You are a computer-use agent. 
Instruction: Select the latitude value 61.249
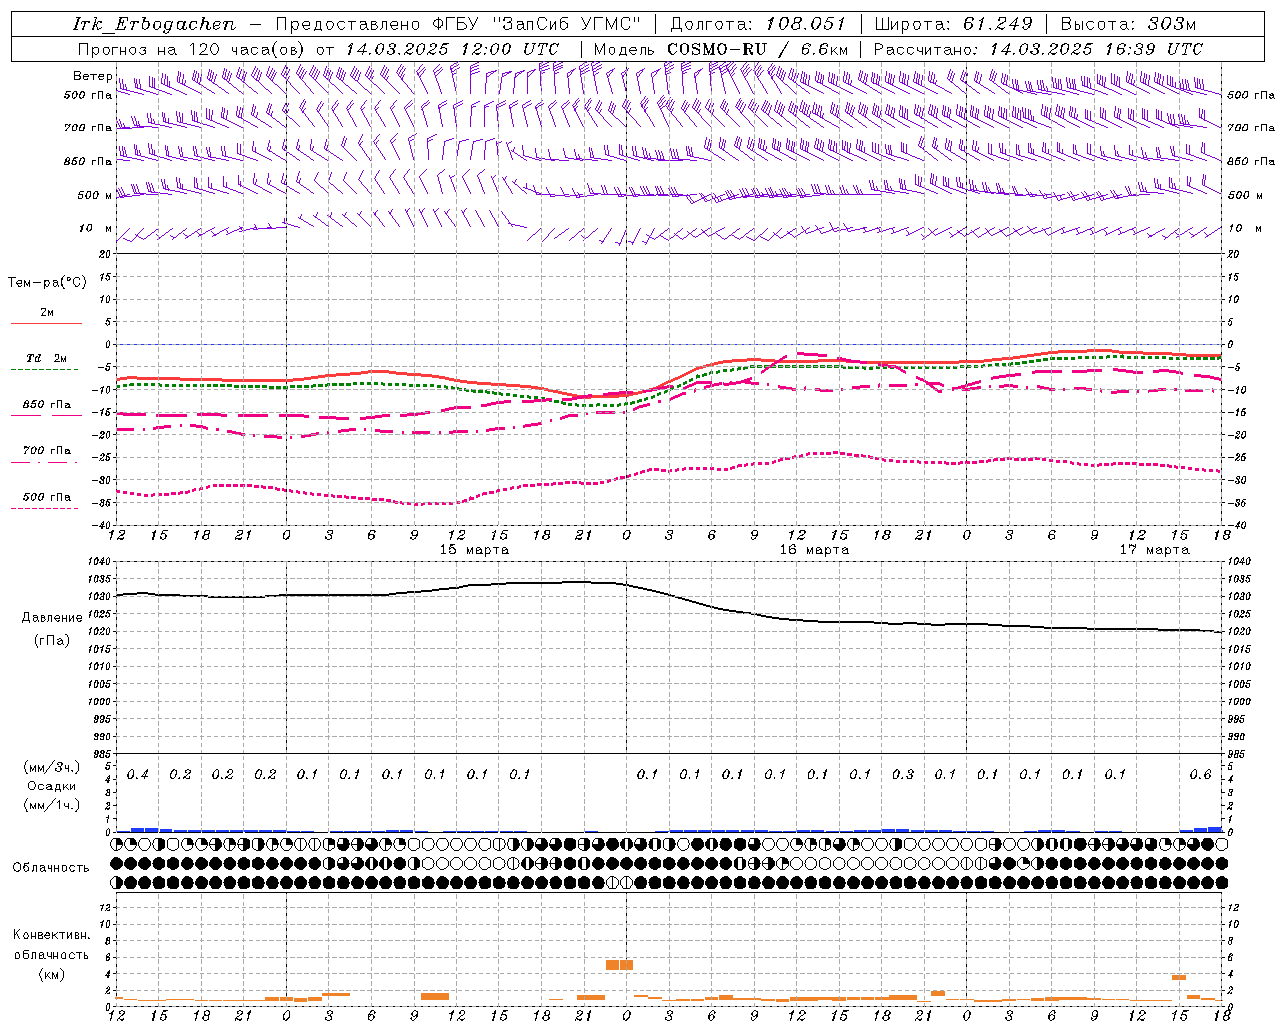pyautogui.click(x=998, y=24)
